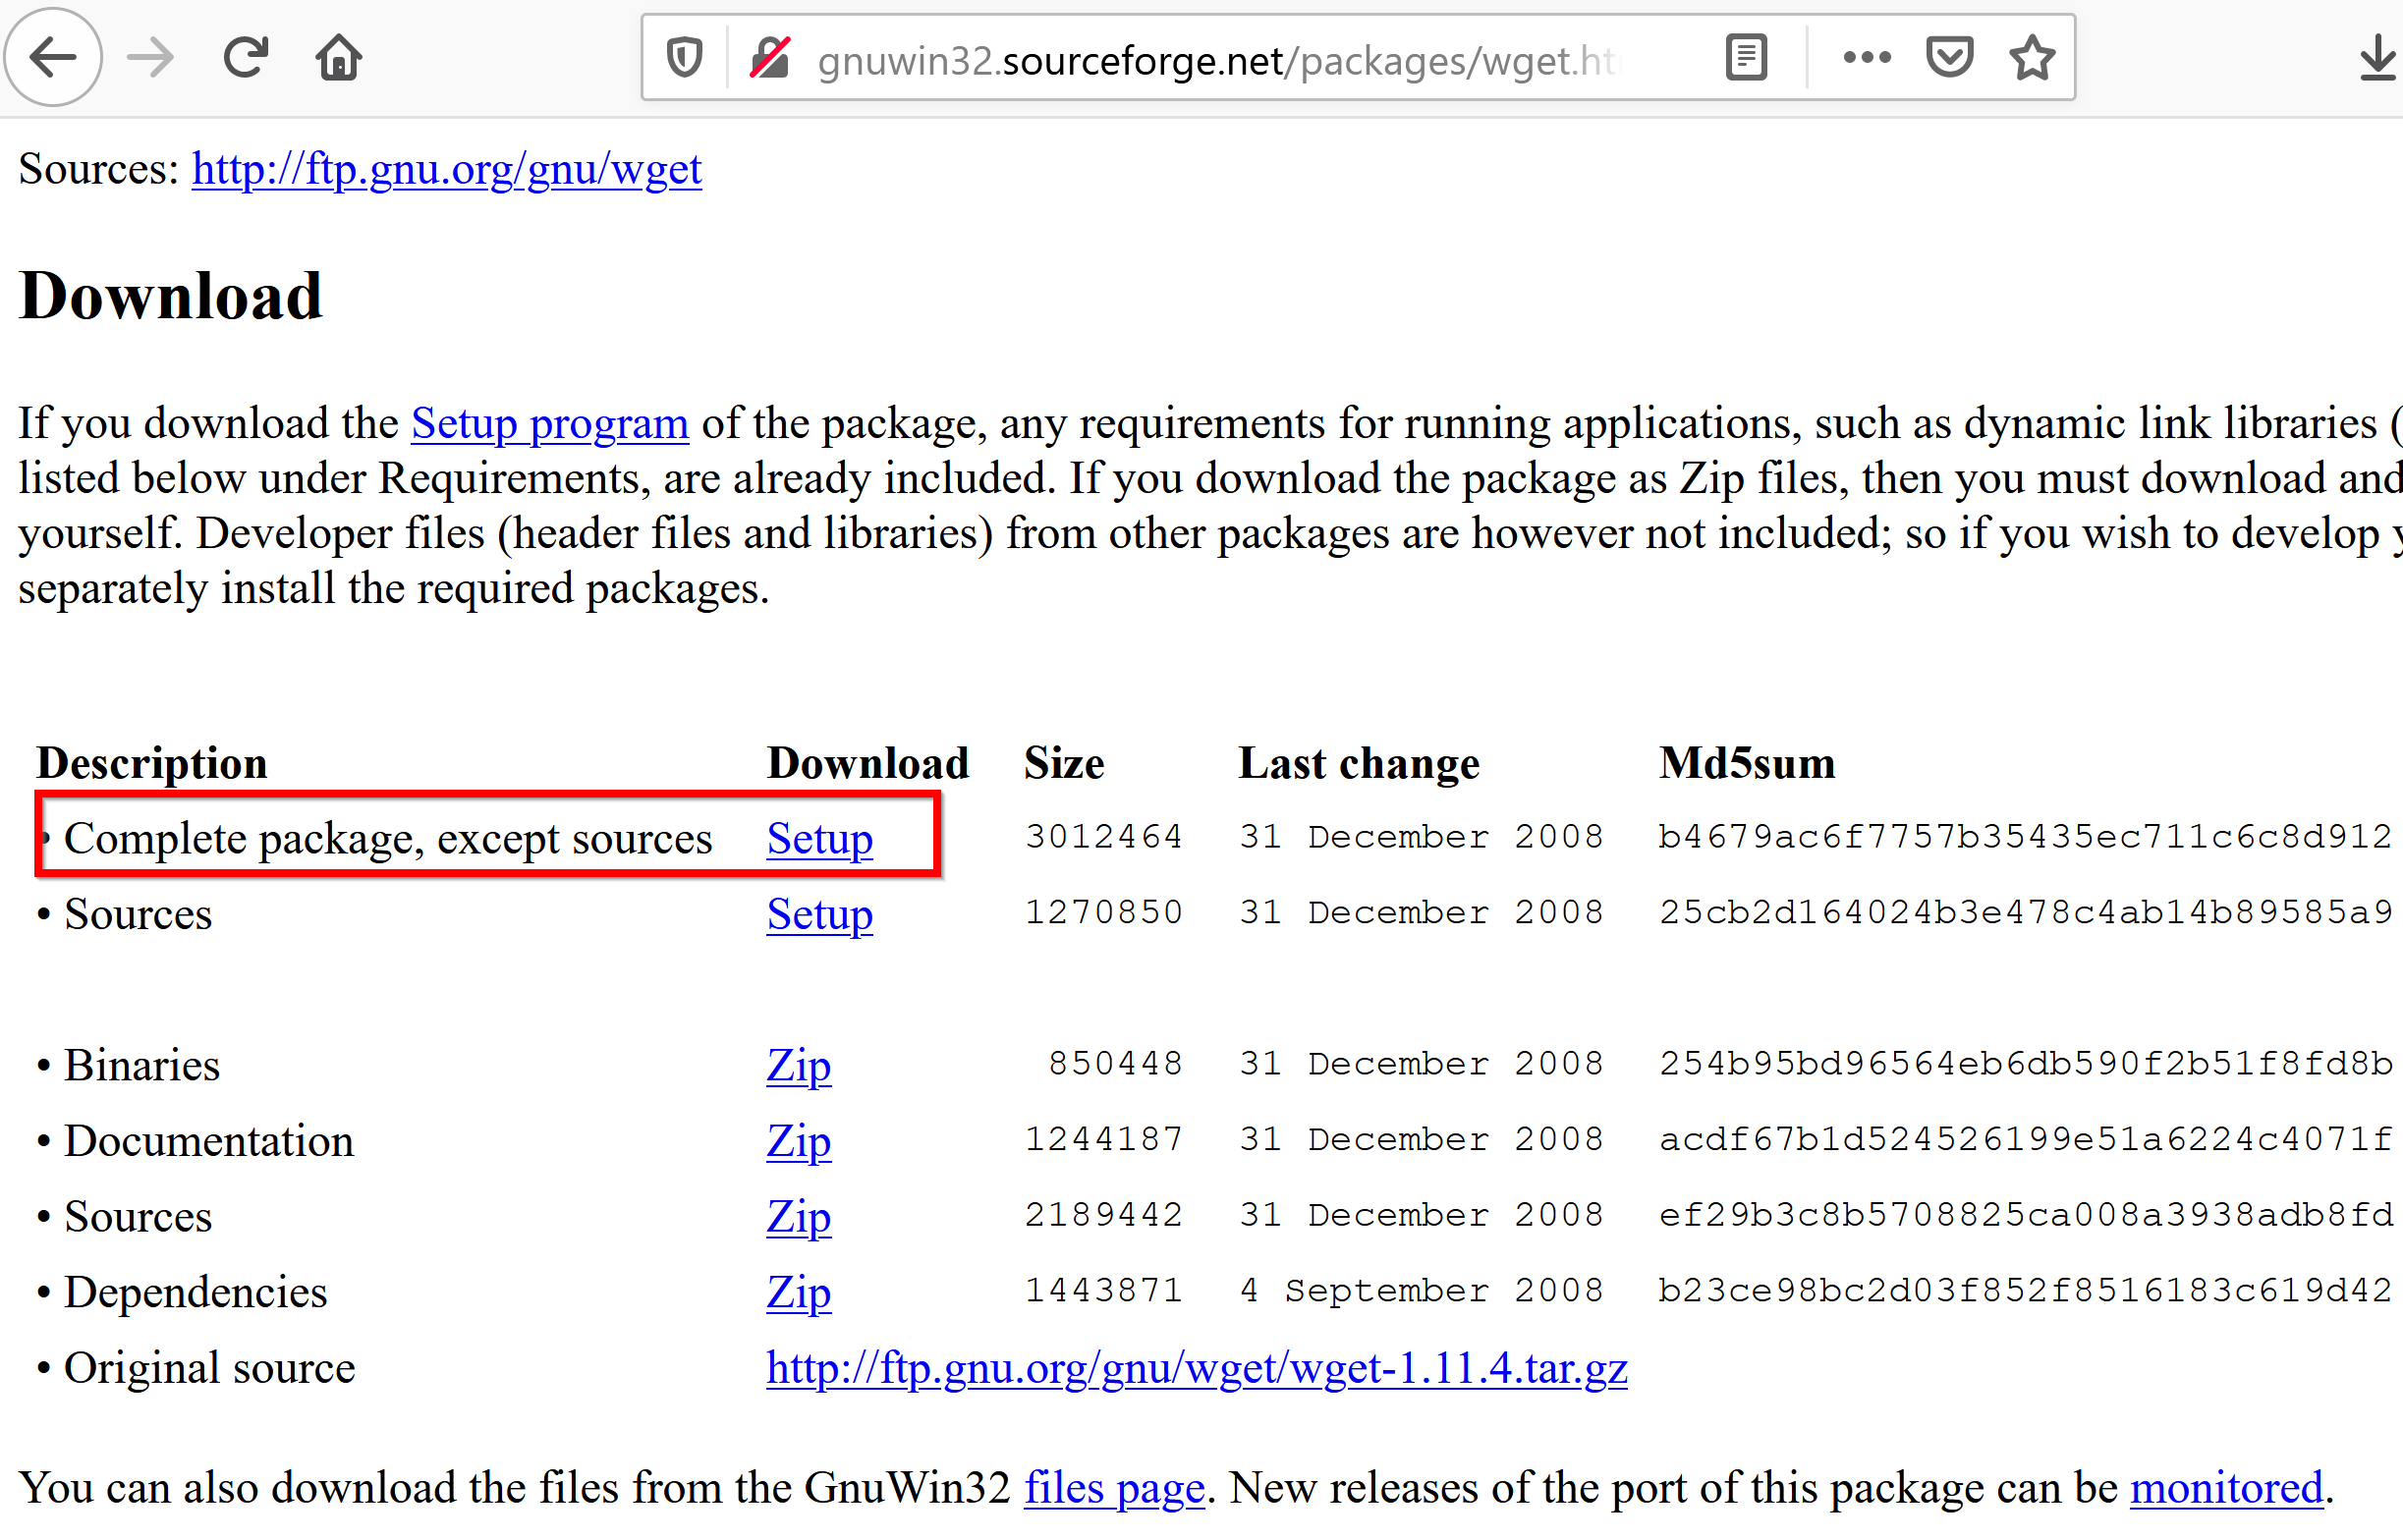
Task: Click the Size column header
Action: (x=1064, y=763)
